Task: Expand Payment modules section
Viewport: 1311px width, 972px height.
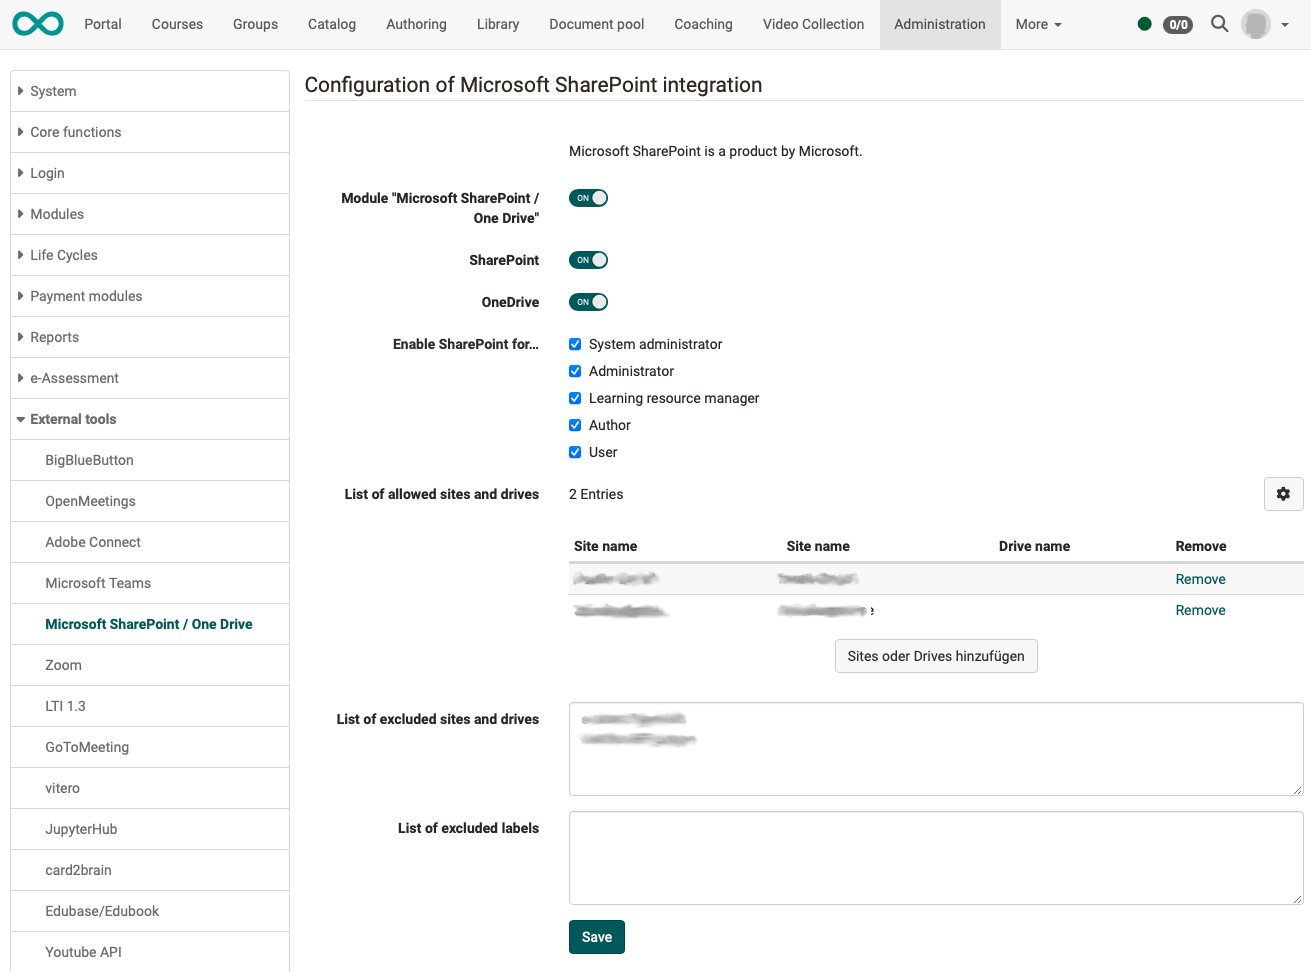Action: (x=150, y=296)
